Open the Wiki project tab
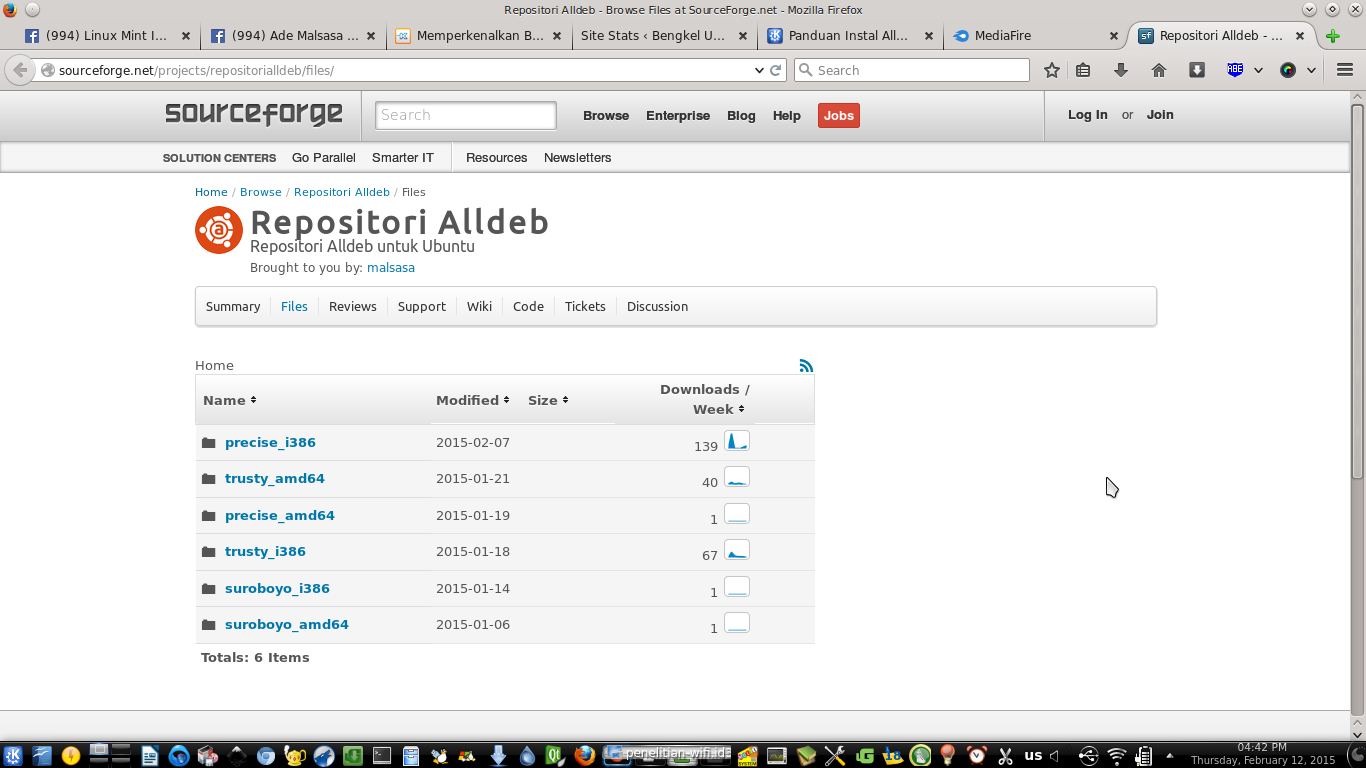The height and width of the screenshot is (768, 1366). point(479,307)
